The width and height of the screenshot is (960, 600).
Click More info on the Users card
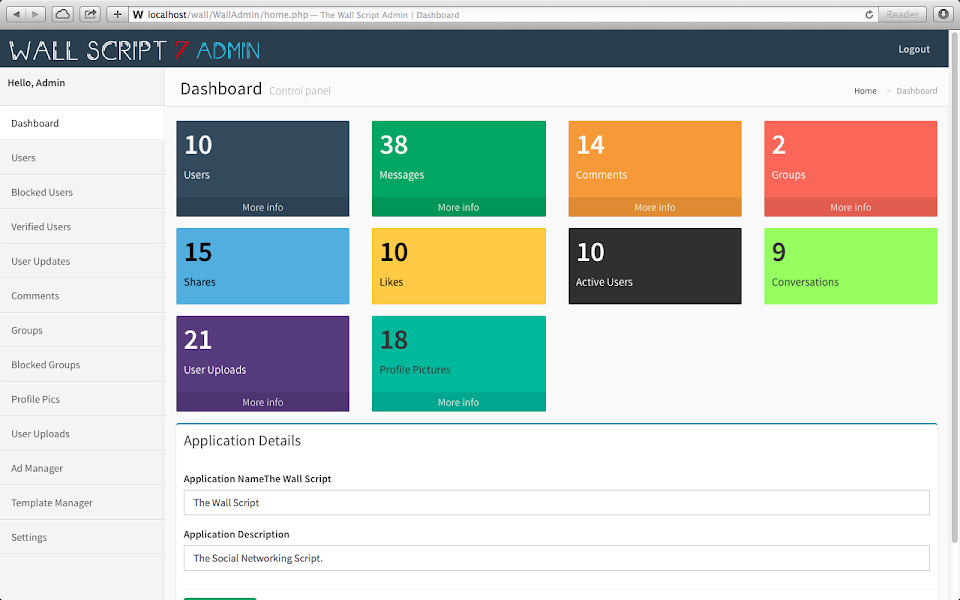(x=263, y=207)
